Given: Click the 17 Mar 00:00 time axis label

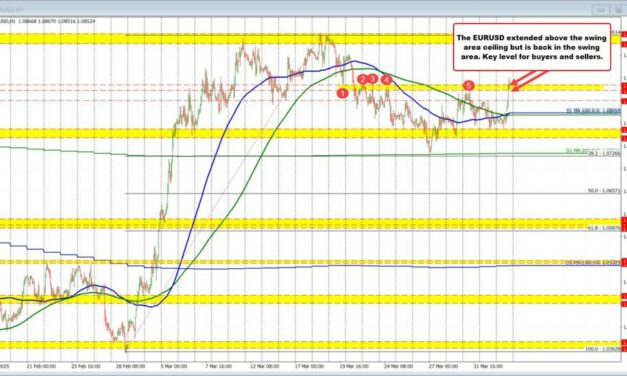Looking at the screenshot, I should click(309, 366).
